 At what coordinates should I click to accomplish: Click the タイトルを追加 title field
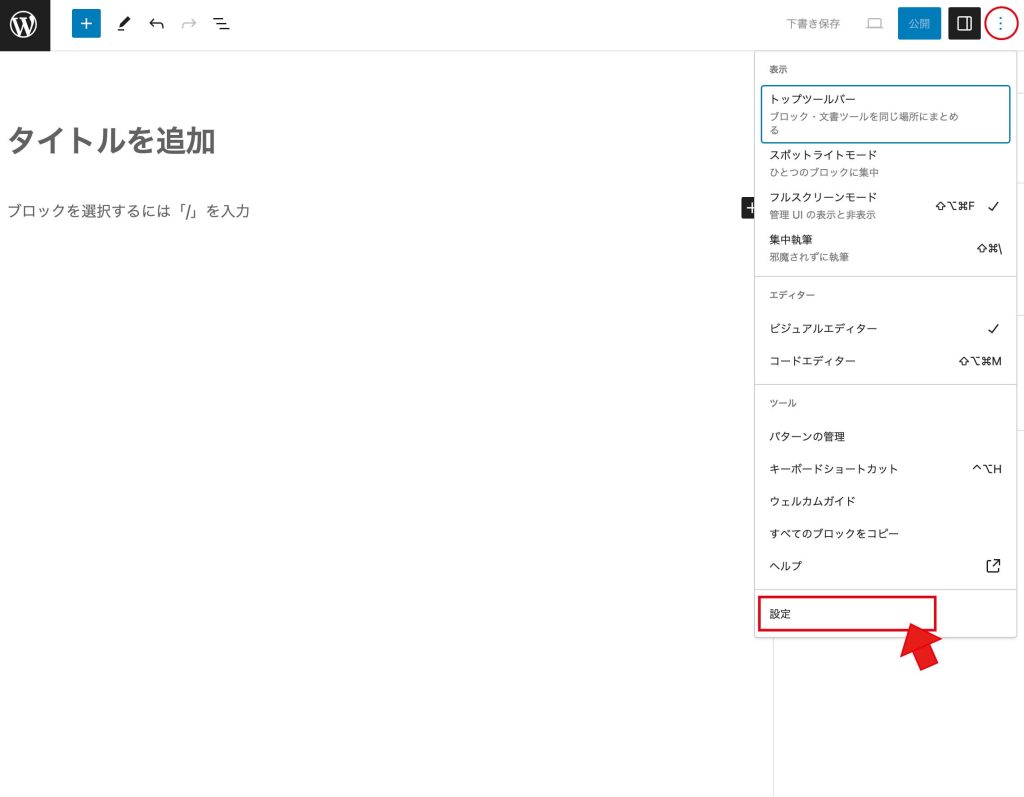(x=112, y=140)
